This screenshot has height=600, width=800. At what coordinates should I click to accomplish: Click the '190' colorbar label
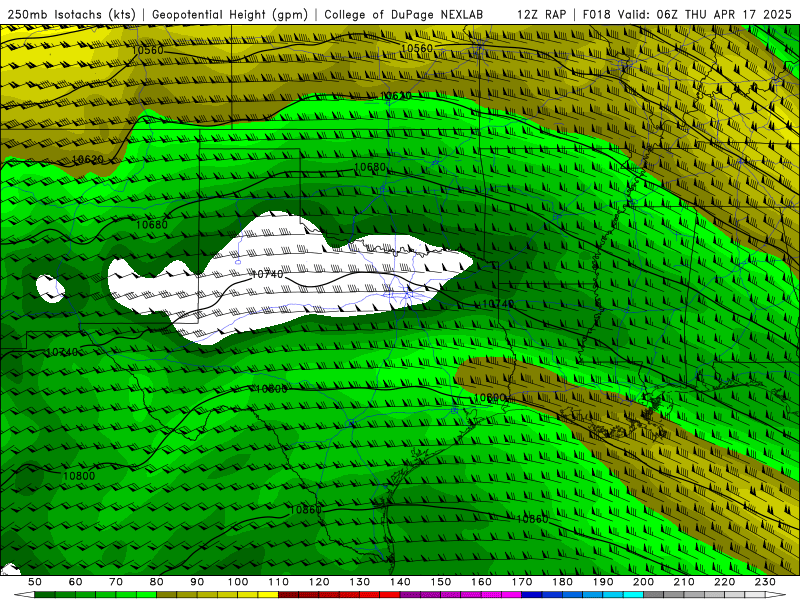603,582
